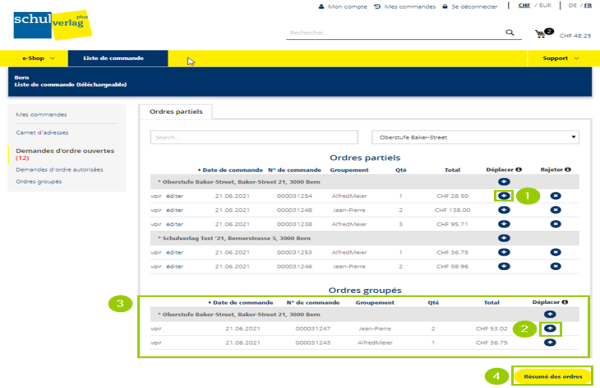This screenshot has width=600, height=388.
Task: Reject order 000031253
Action: click(556, 252)
